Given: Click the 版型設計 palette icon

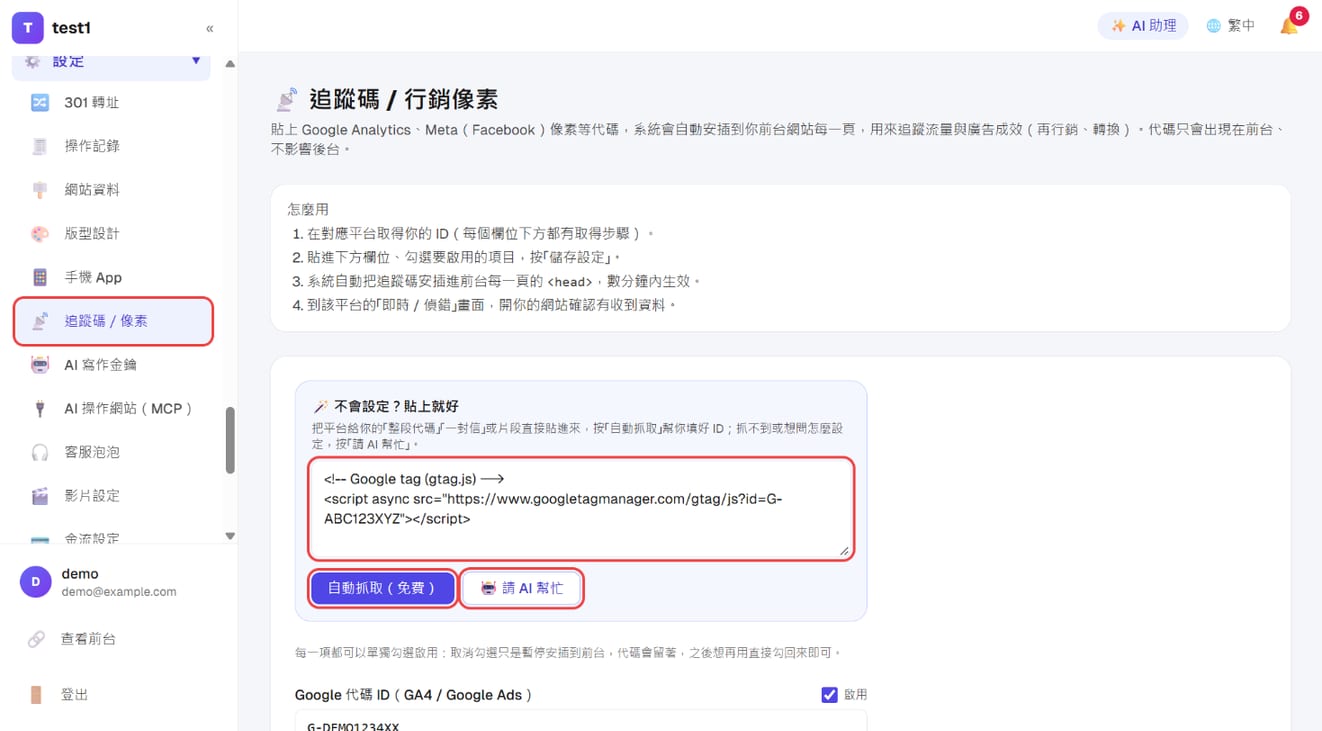Looking at the screenshot, I should click(40, 233).
